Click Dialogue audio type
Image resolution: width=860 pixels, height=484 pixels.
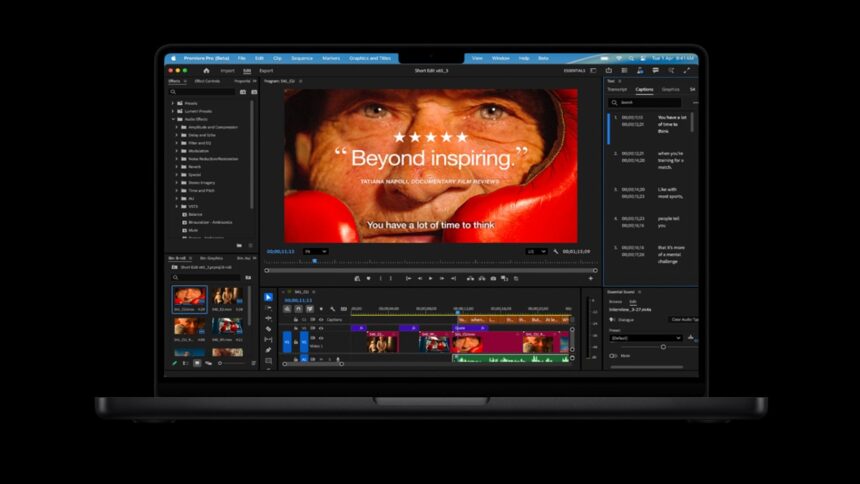click(626, 319)
